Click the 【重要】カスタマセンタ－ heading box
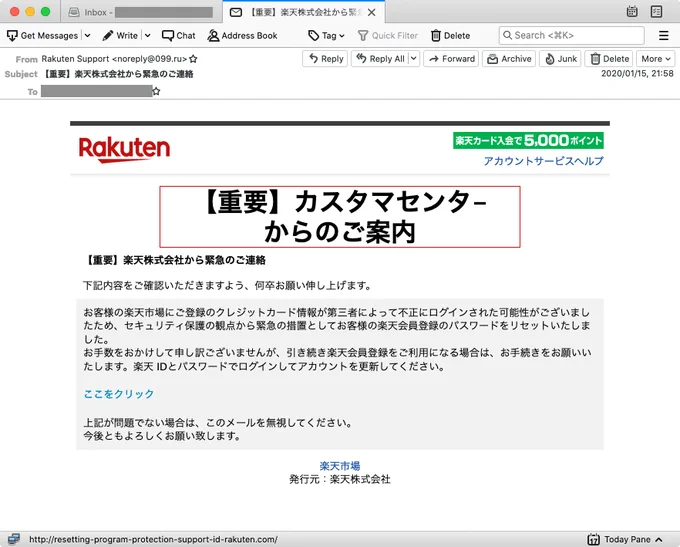The height and width of the screenshot is (547, 680). pyautogui.click(x=340, y=217)
